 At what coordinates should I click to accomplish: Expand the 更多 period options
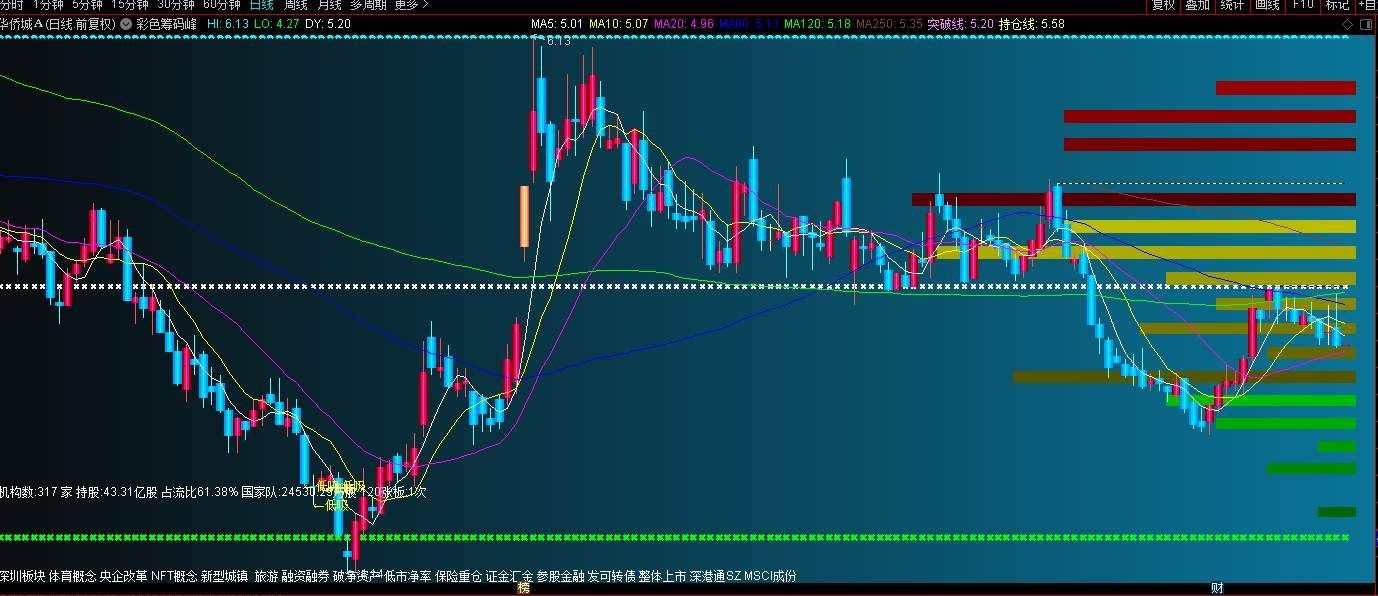point(411,5)
